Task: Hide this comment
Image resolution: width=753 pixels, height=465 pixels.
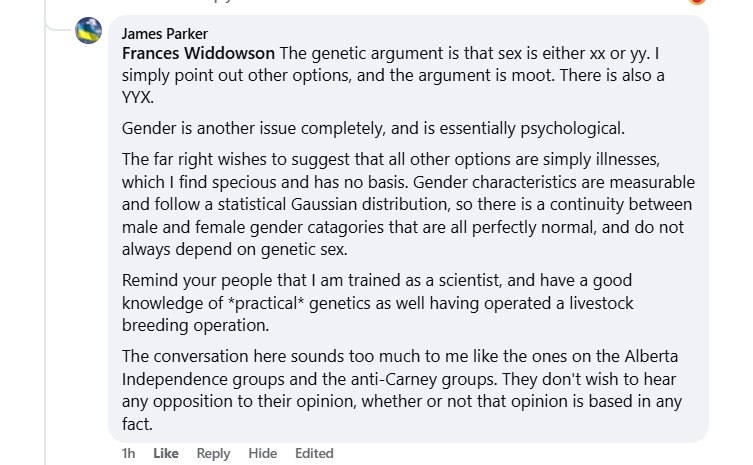Action: click(x=263, y=453)
